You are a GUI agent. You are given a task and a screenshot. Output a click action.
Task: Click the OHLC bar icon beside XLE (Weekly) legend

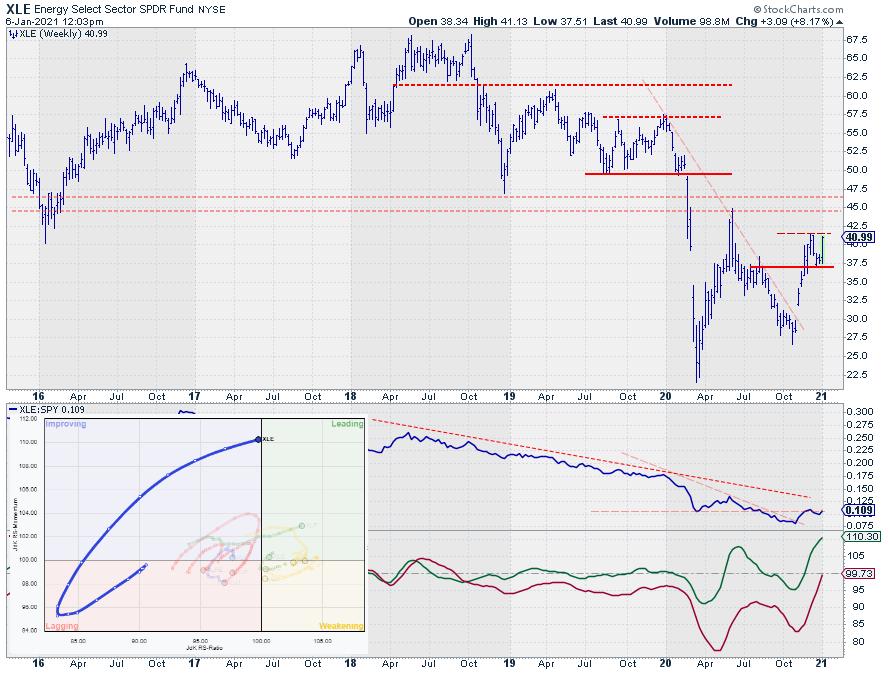point(12,34)
